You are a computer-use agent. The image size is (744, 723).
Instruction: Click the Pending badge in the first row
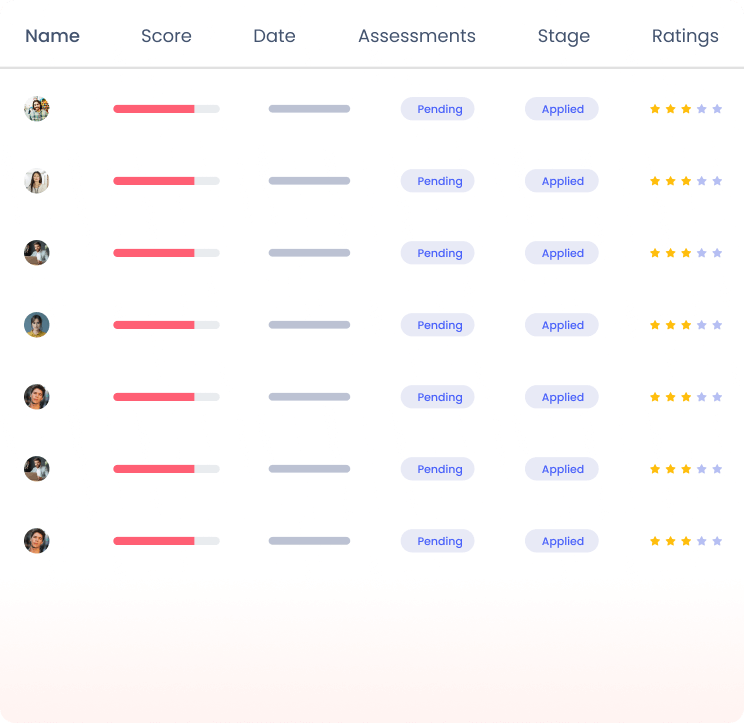point(438,109)
